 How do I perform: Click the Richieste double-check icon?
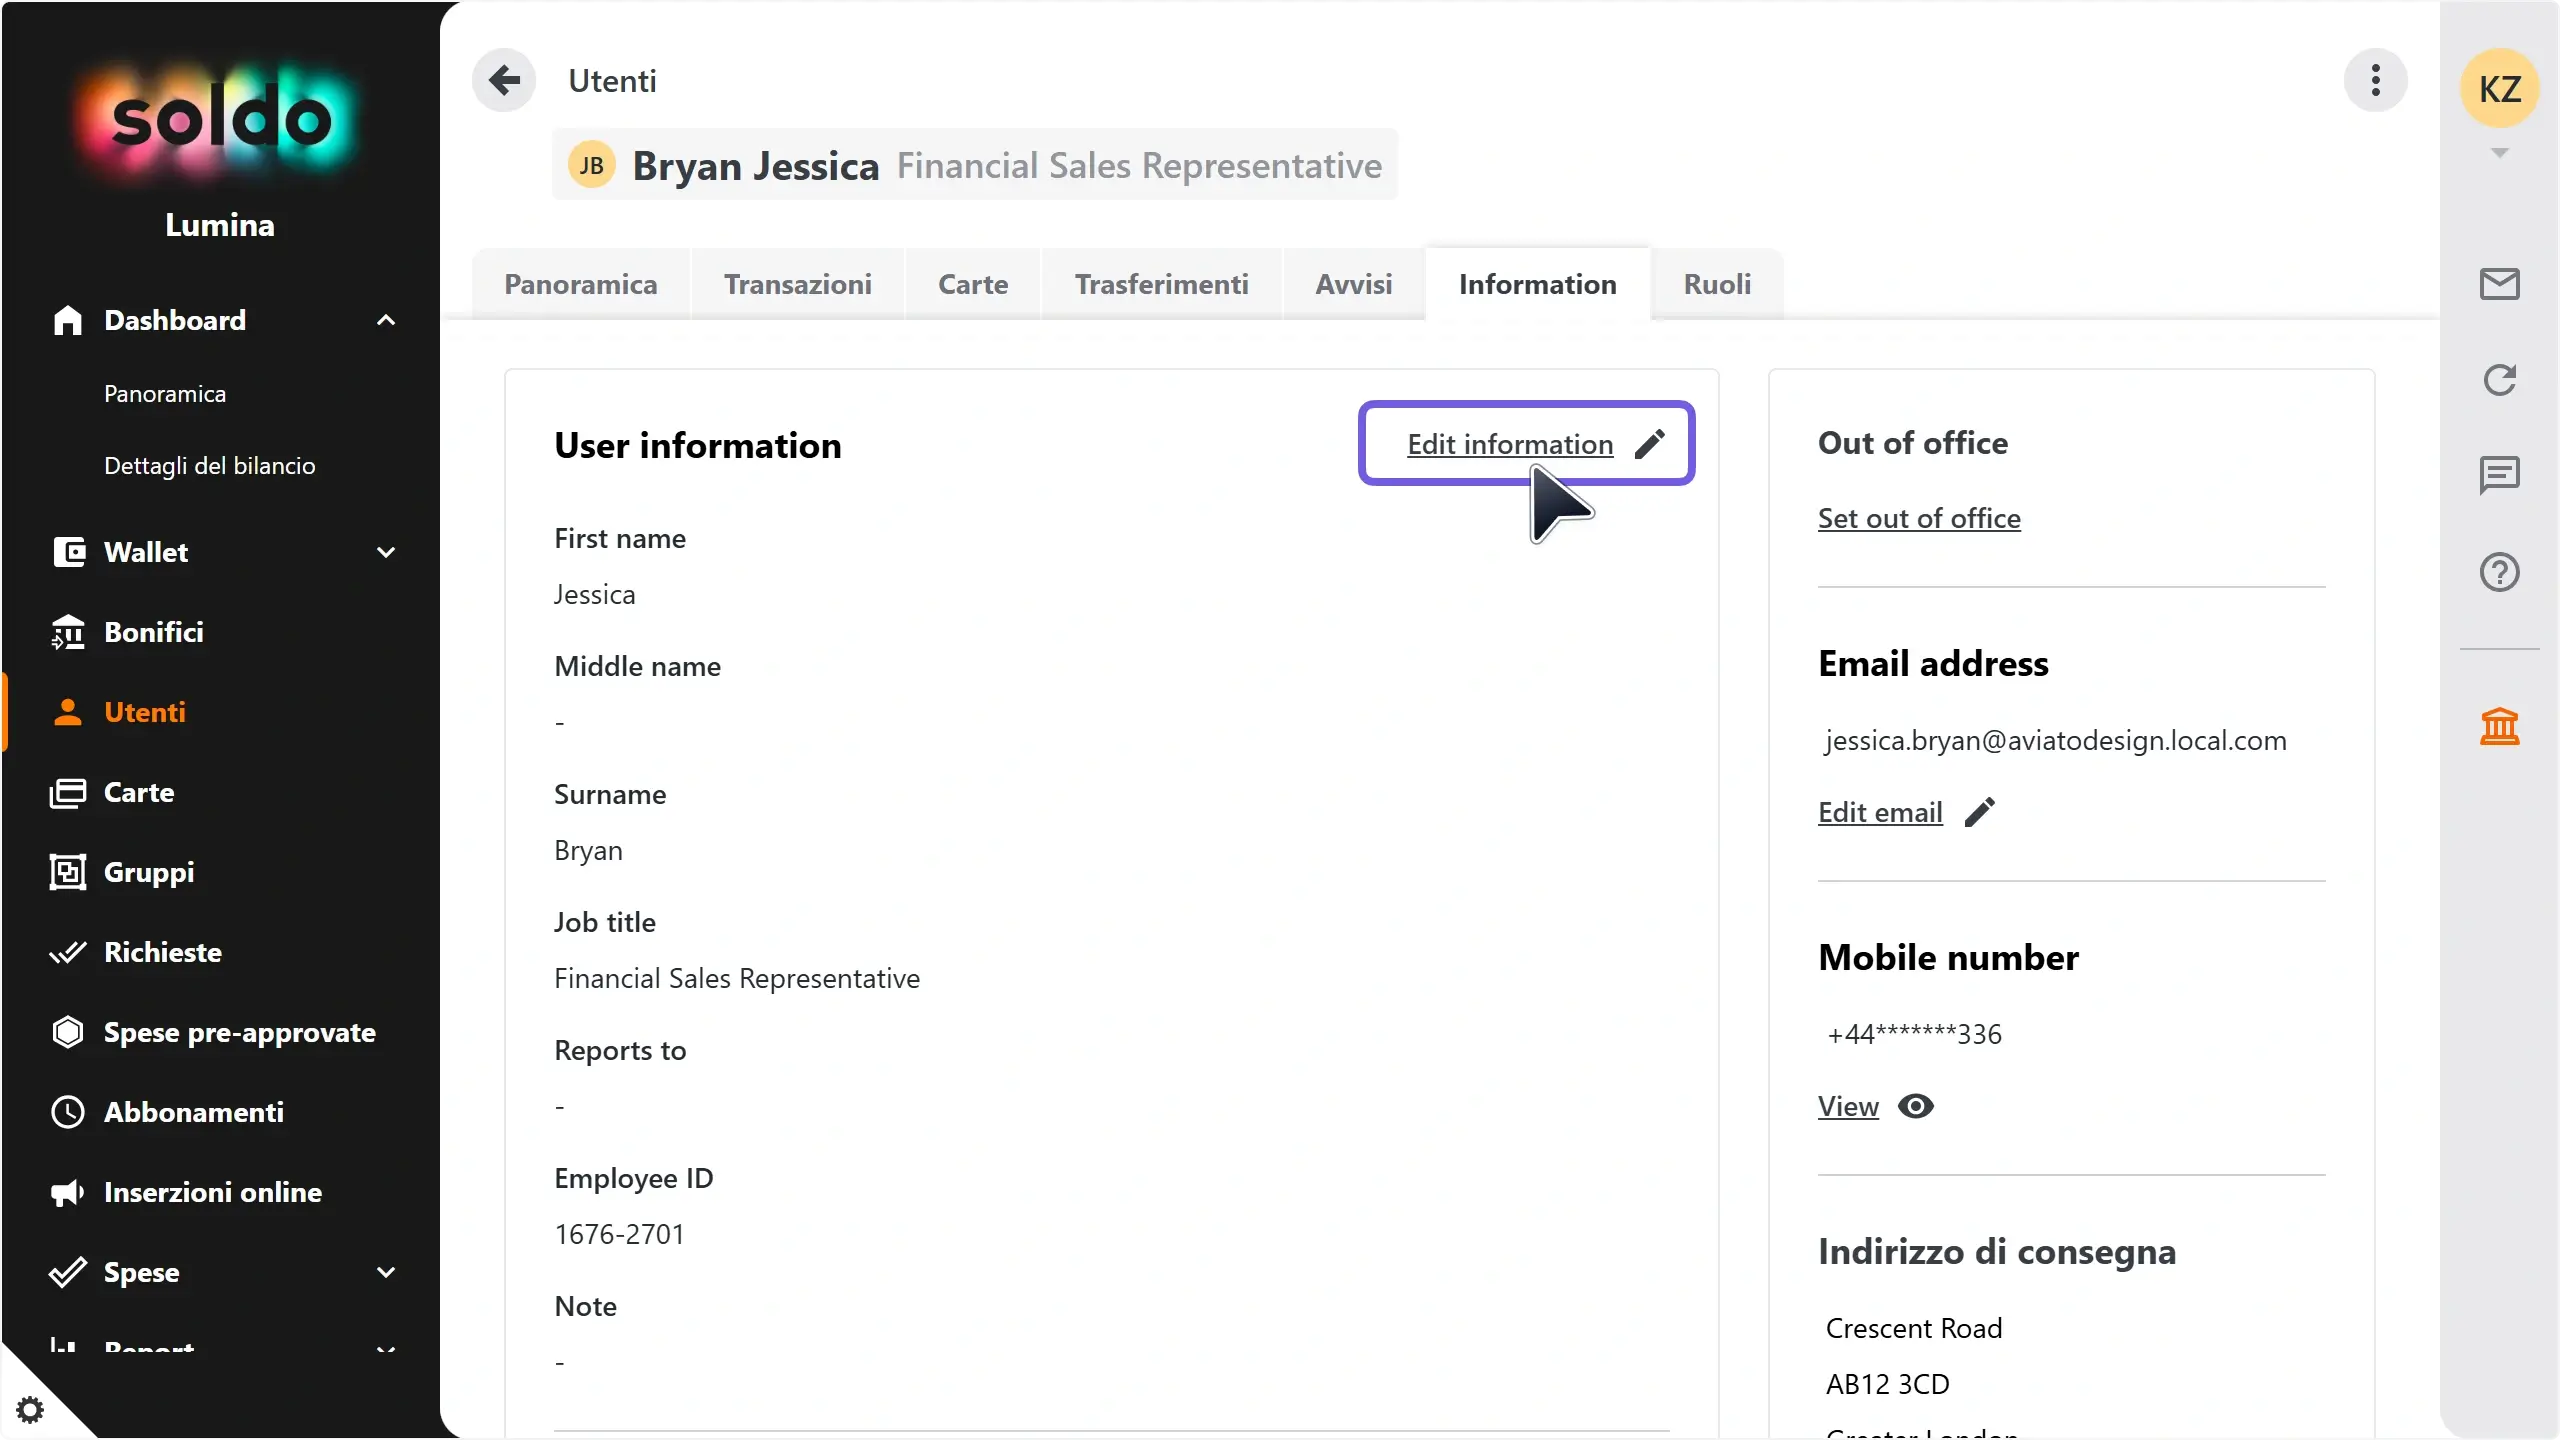[x=67, y=952]
